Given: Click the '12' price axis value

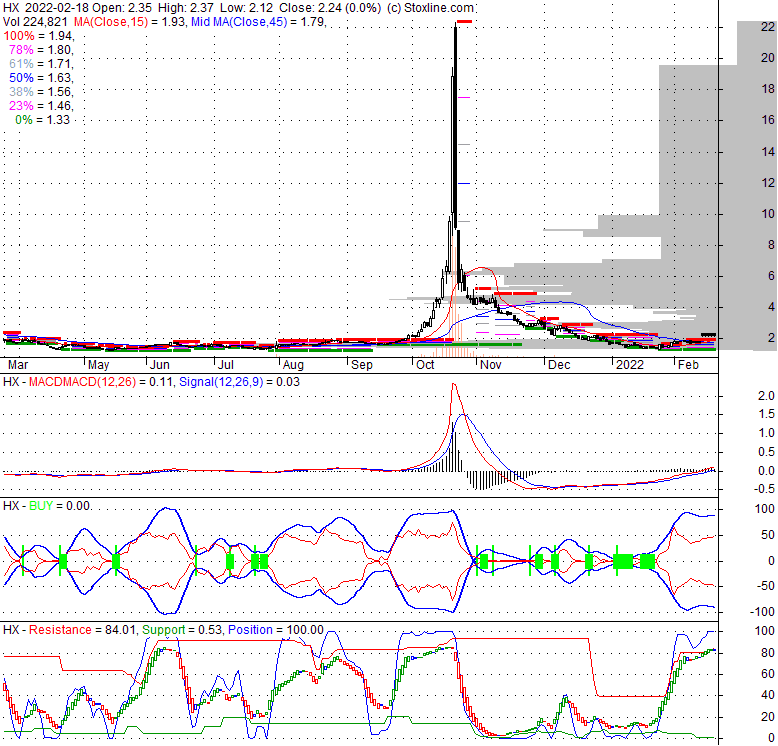Looking at the screenshot, I should coord(768,183).
